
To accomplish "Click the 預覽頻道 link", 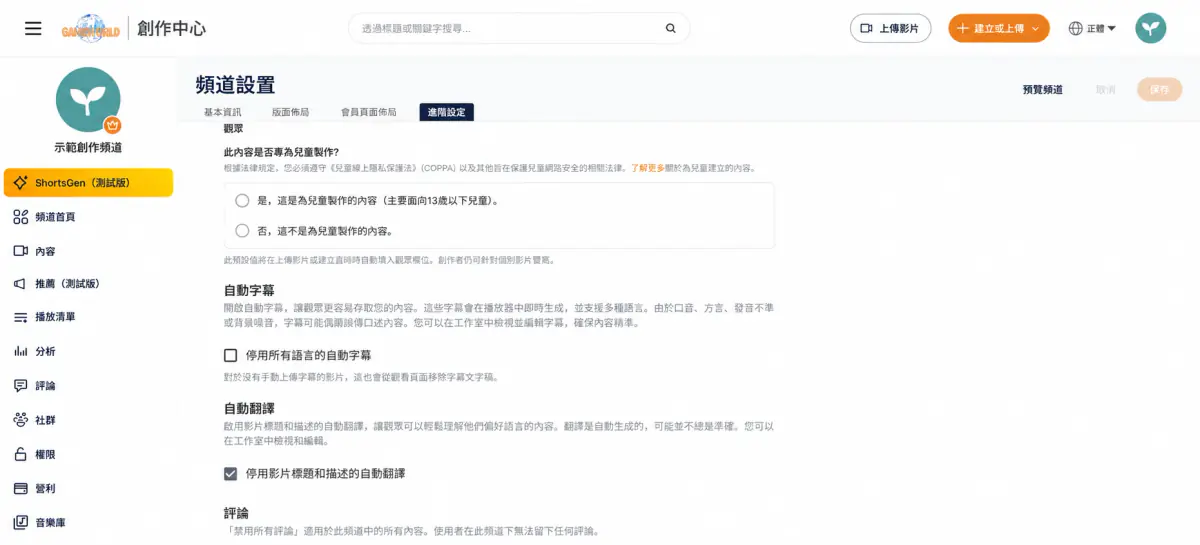I will 1043,90.
